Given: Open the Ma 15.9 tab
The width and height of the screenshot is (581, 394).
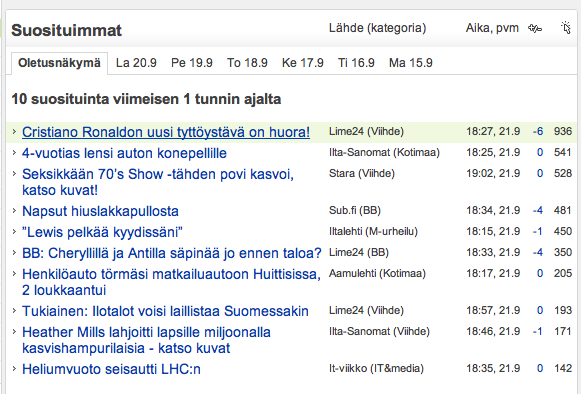Looking at the screenshot, I should 411,63.
